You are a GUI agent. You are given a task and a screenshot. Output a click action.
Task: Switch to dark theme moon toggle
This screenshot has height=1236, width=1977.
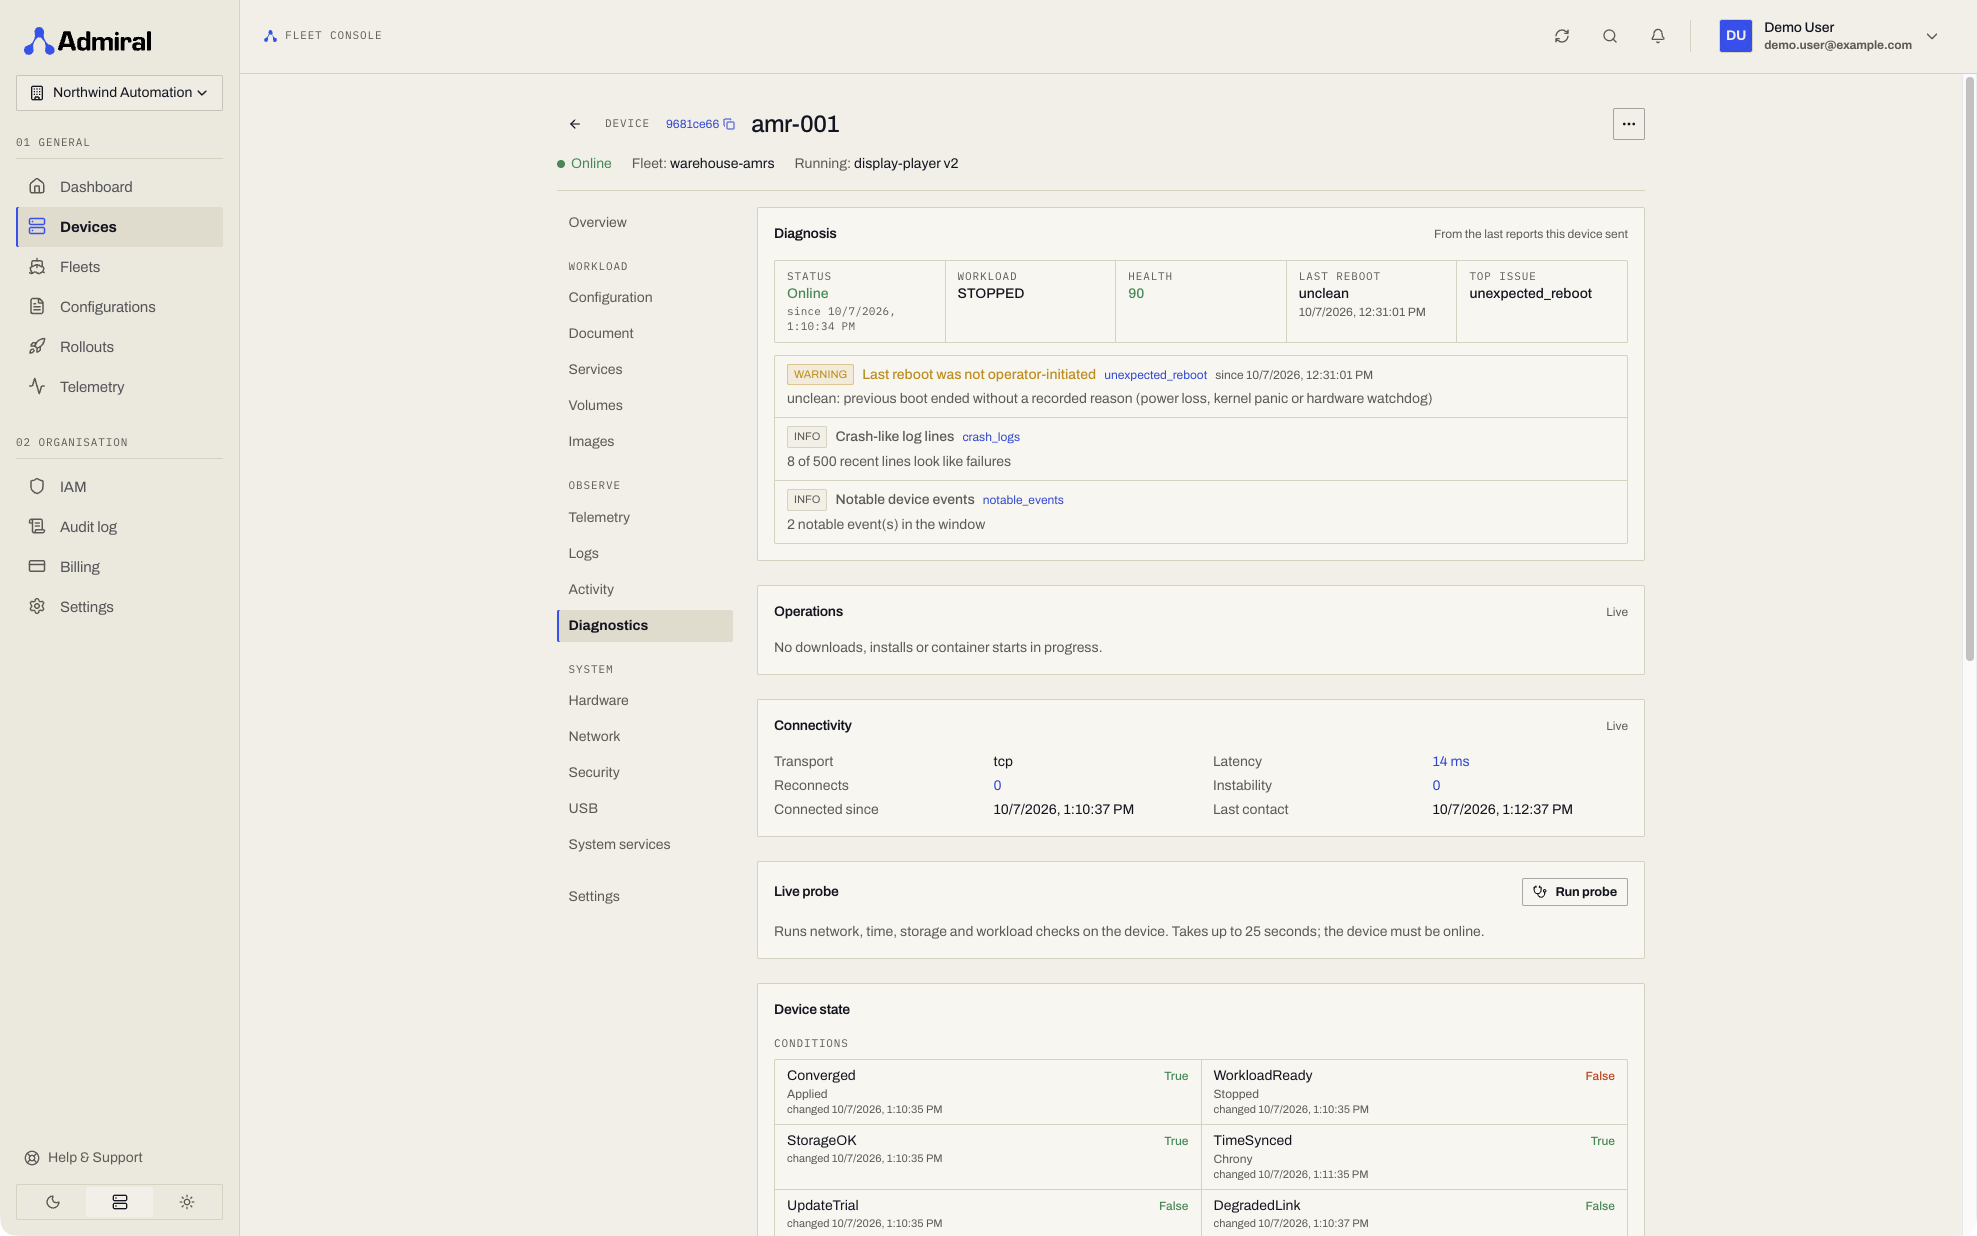53,1202
